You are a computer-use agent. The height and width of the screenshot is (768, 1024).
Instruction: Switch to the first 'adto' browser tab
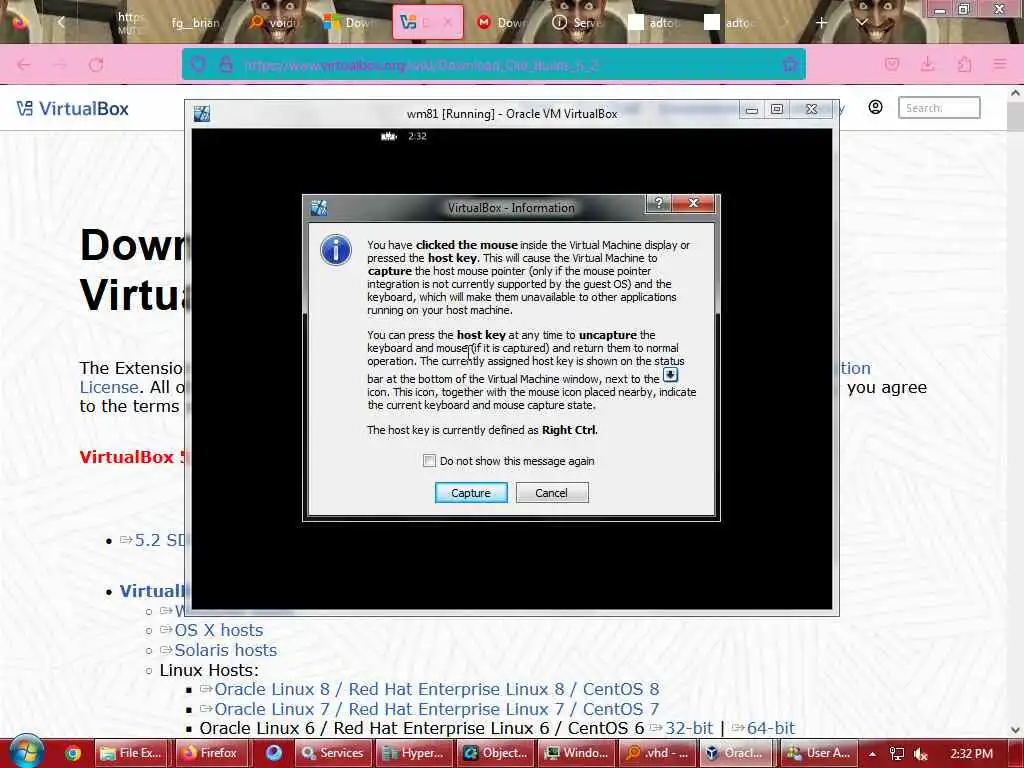point(656,23)
